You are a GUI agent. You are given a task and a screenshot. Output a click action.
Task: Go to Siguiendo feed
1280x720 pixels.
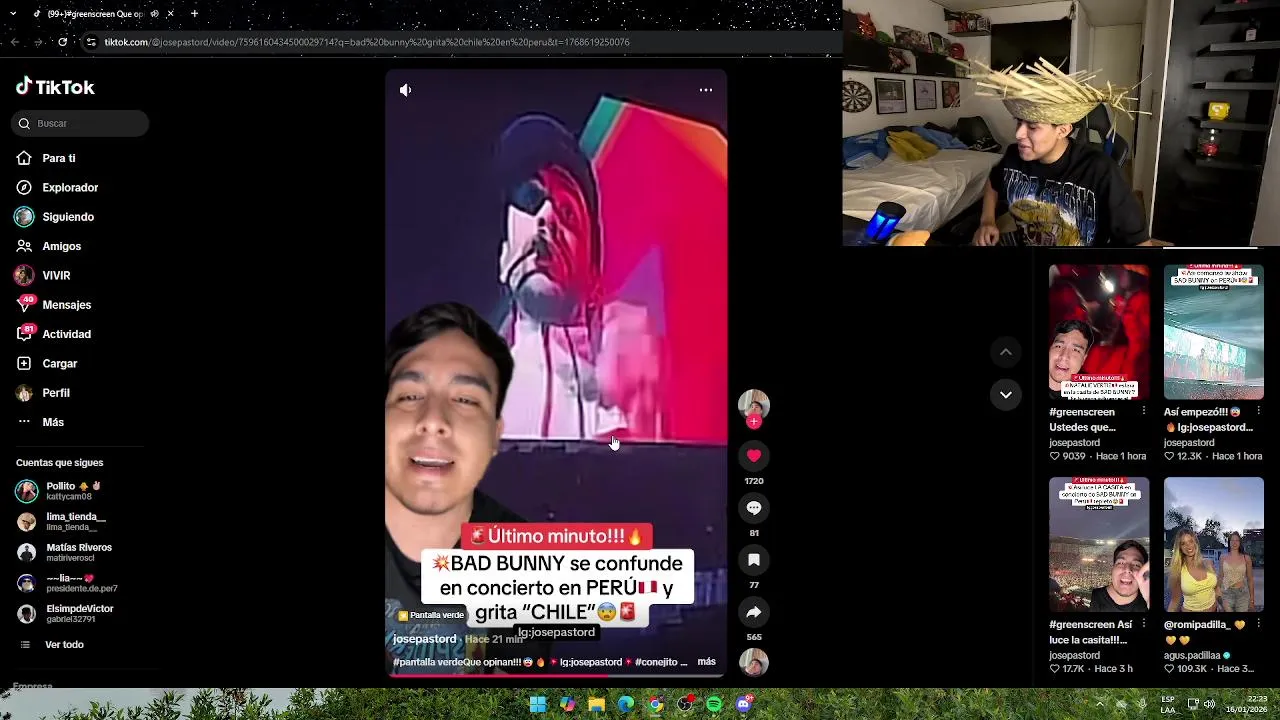pyautogui.click(x=55, y=217)
